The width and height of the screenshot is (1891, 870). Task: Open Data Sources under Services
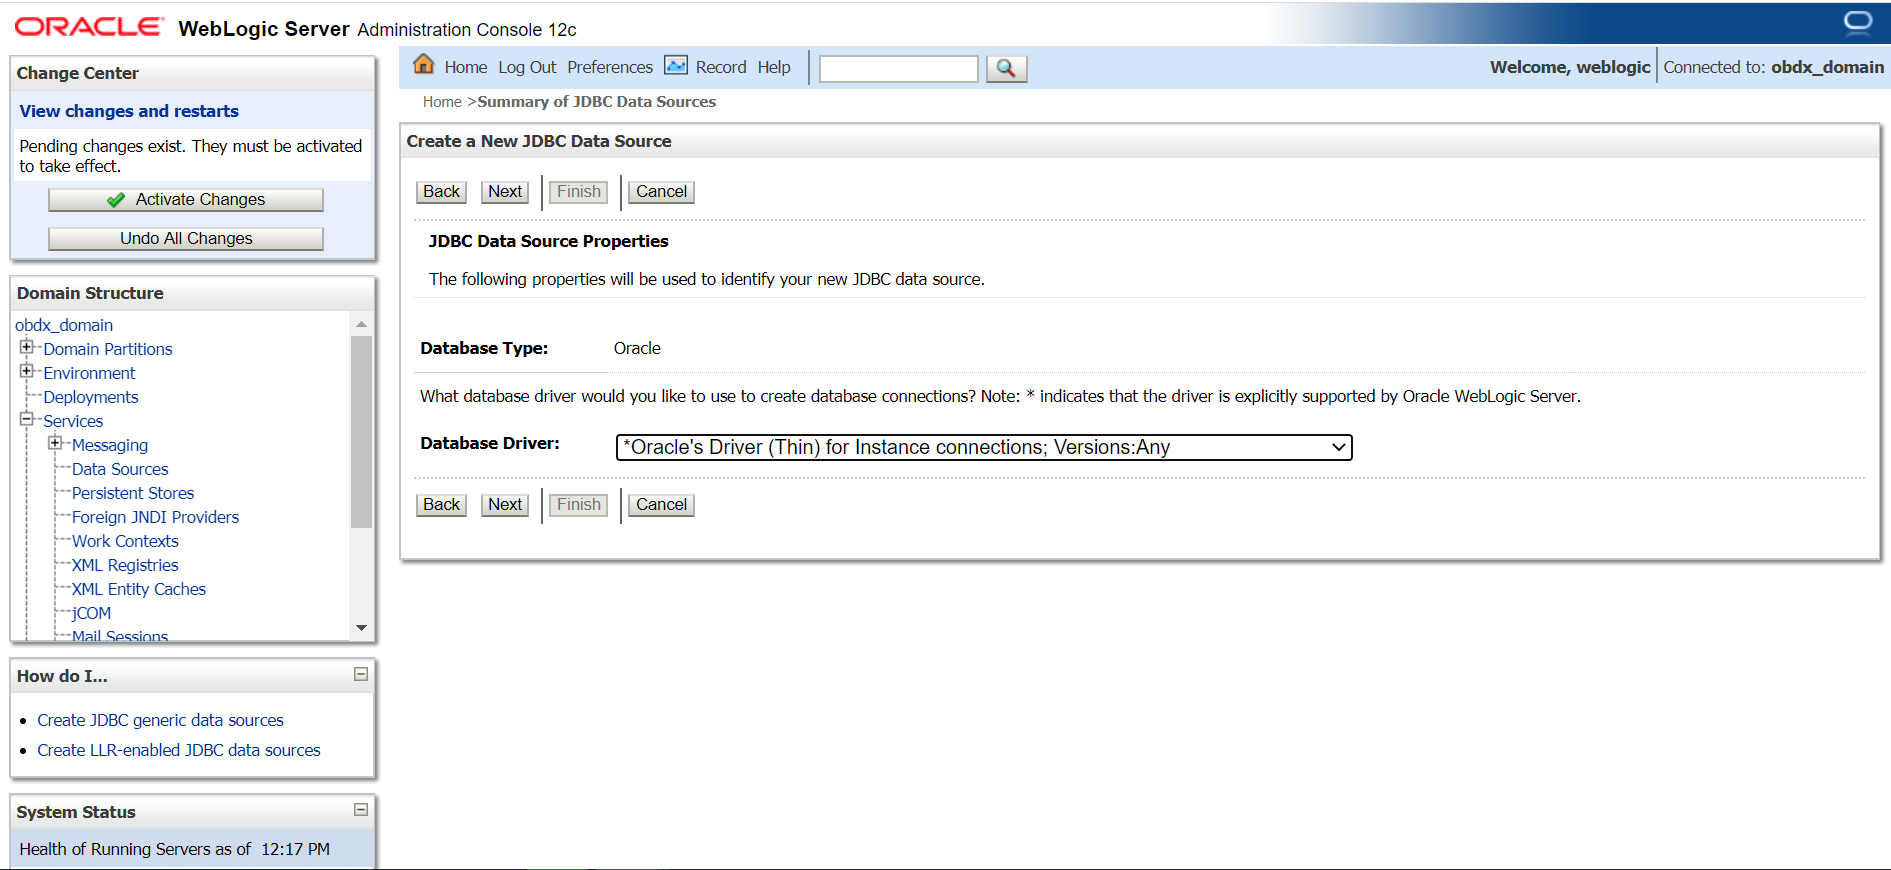pos(120,469)
